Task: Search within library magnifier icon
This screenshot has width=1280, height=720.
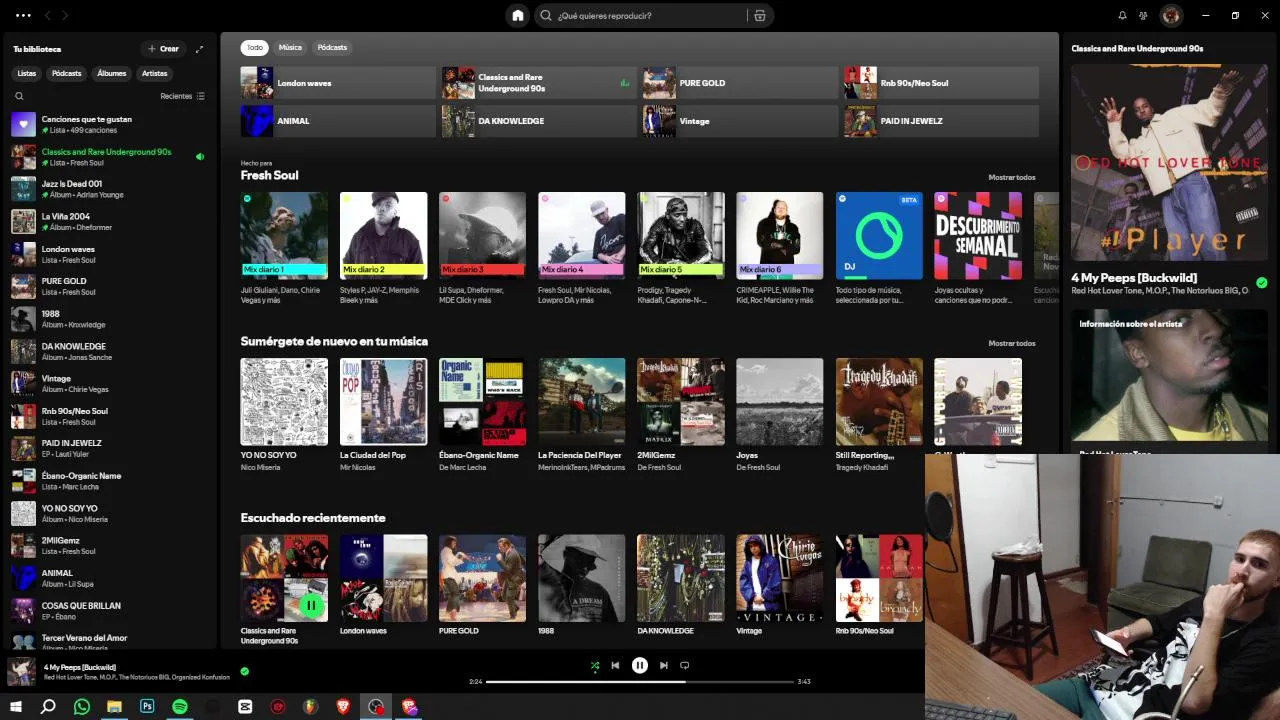Action: pos(19,96)
